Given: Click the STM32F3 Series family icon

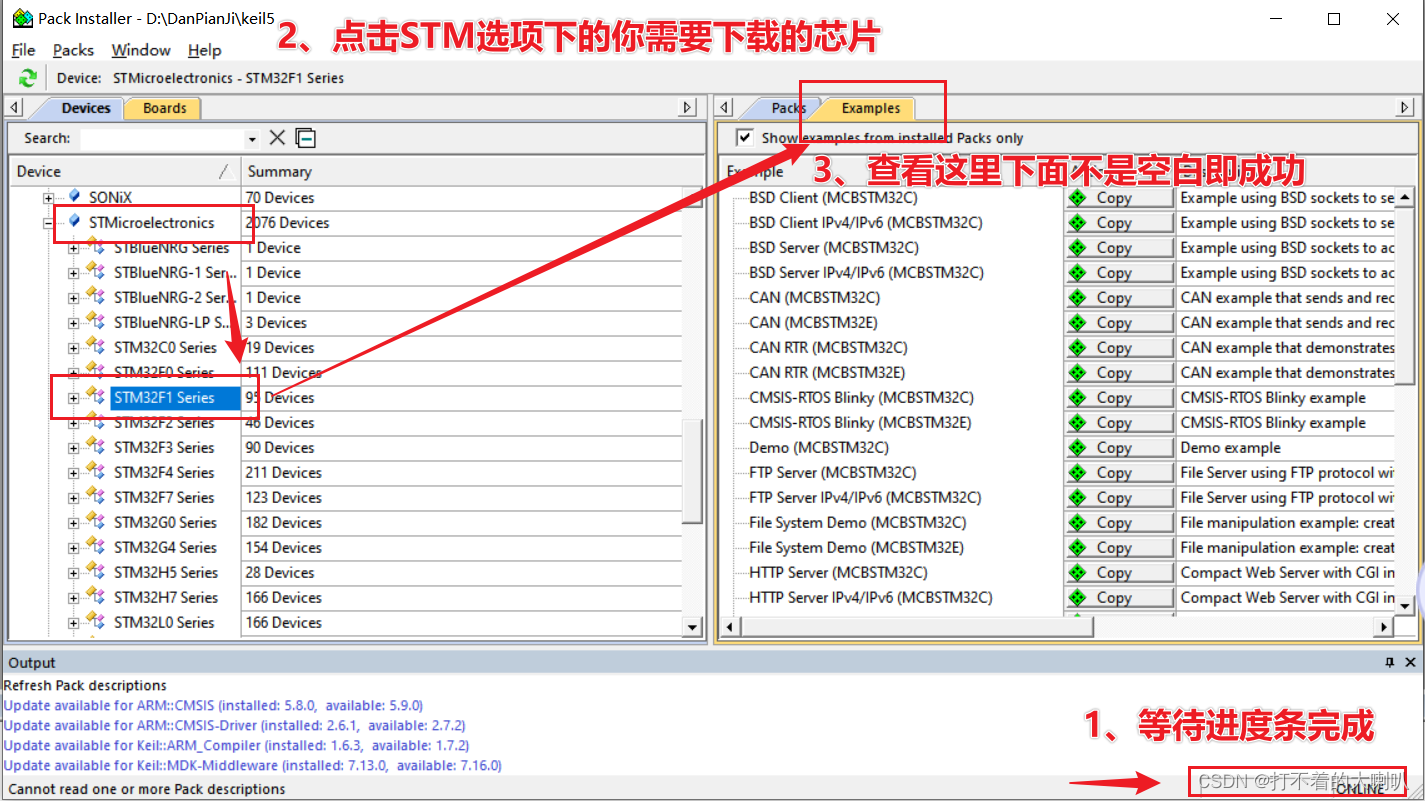Looking at the screenshot, I should point(96,446).
